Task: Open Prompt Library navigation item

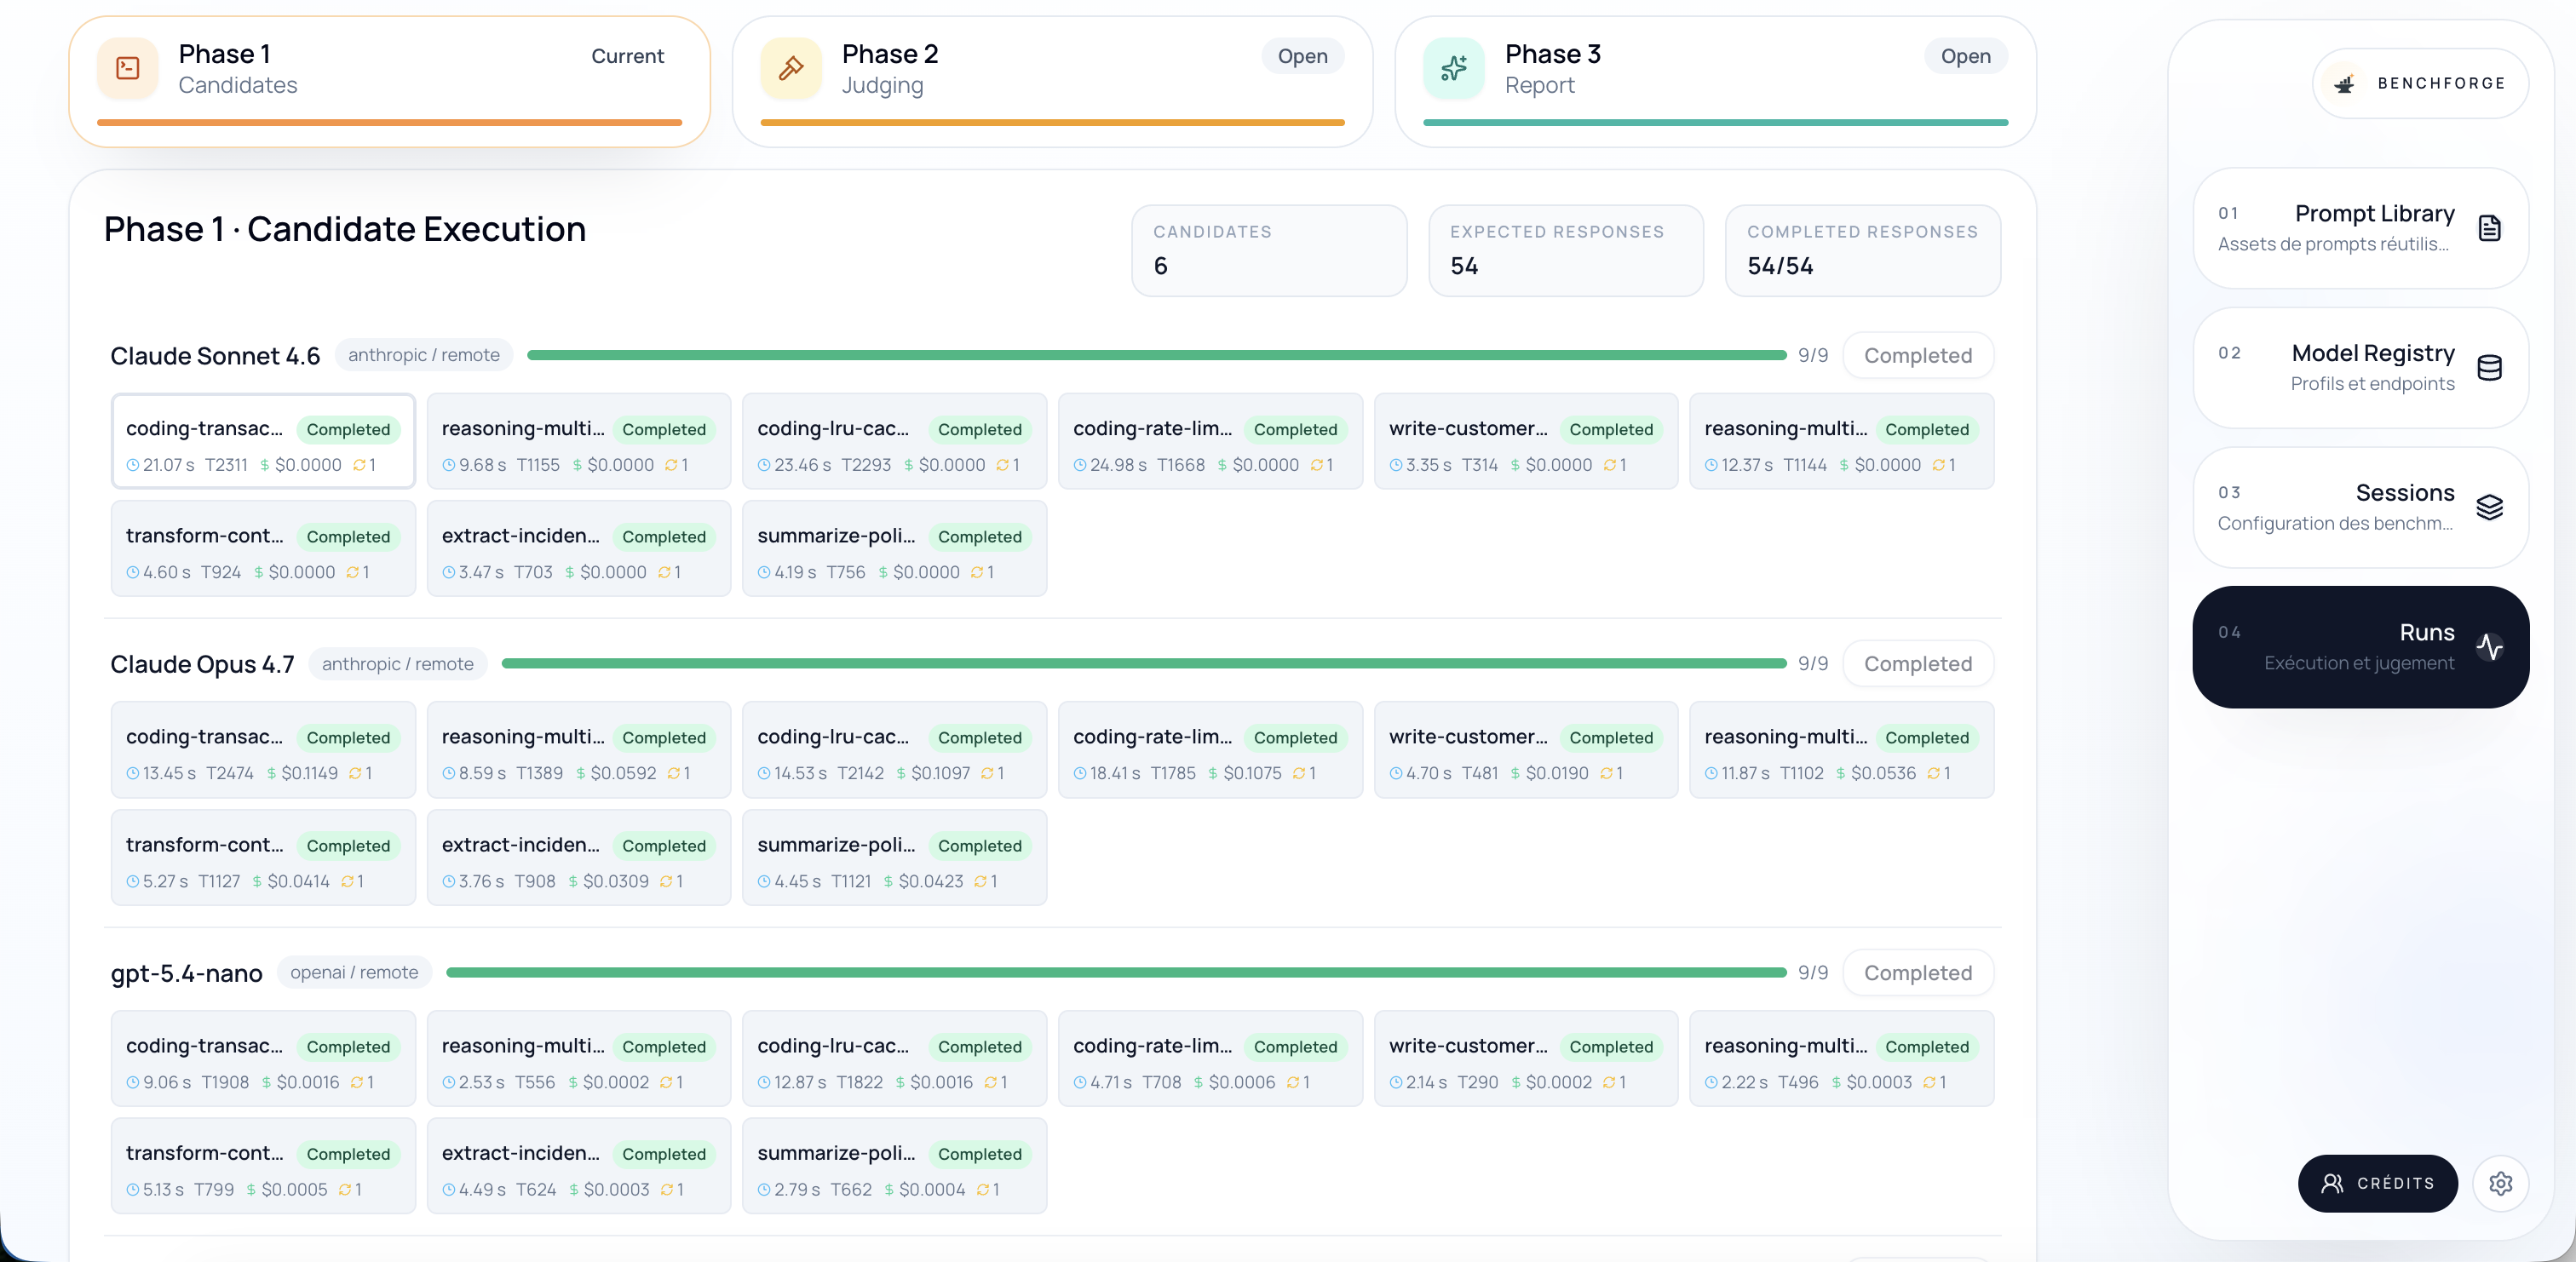Action: 2360,228
